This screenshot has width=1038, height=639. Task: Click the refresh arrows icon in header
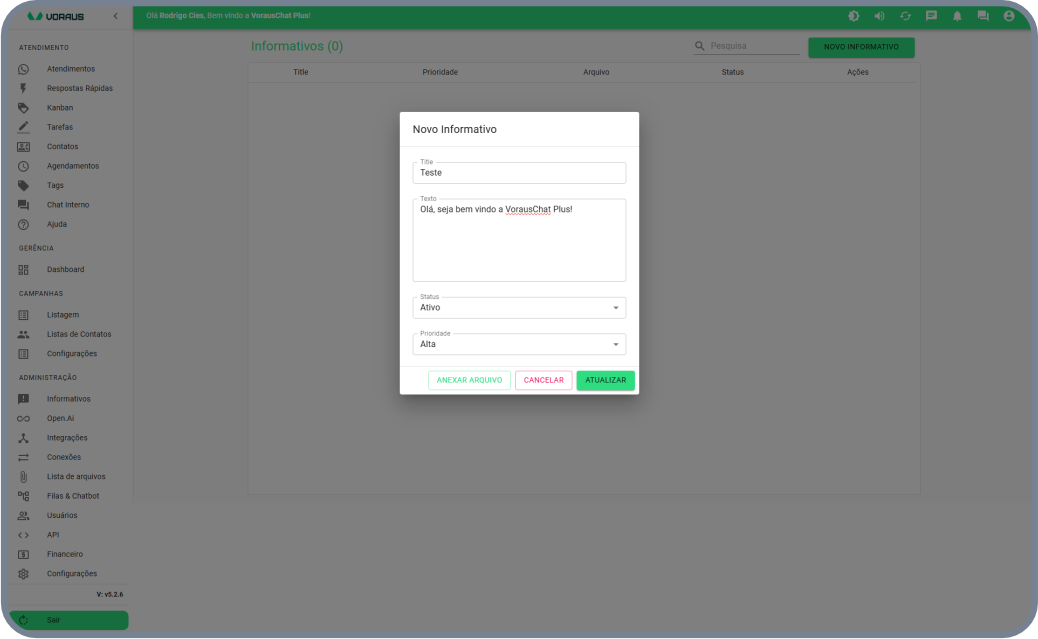tap(905, 16)
